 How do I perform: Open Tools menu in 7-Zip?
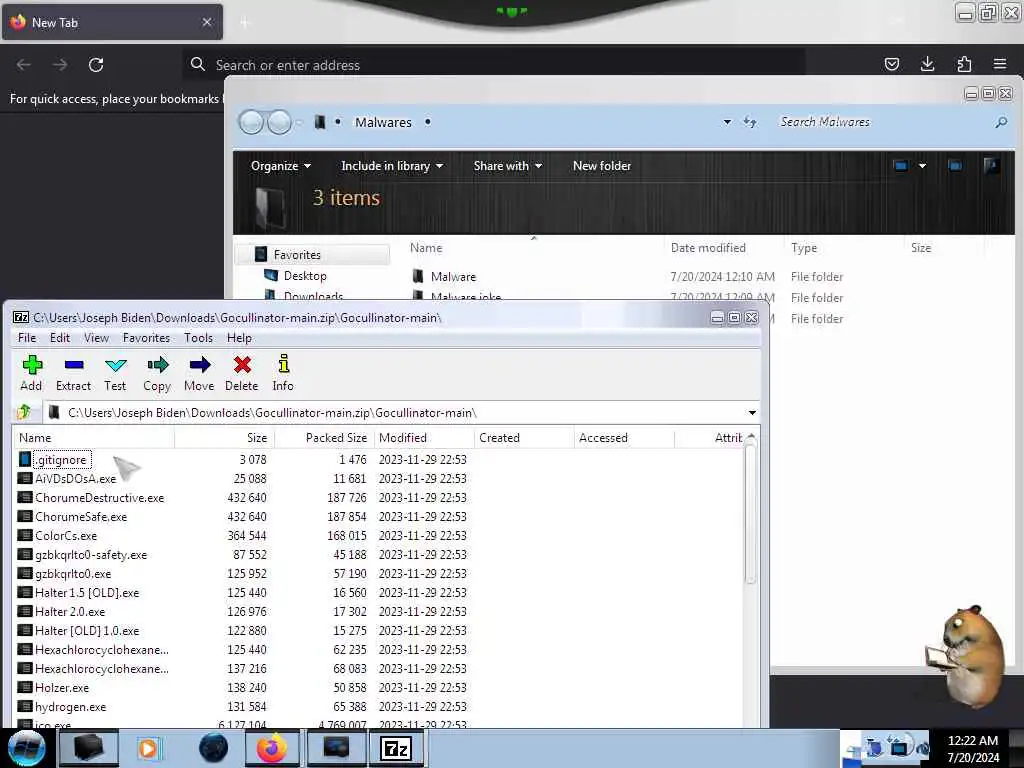click(x=198, y=338)
